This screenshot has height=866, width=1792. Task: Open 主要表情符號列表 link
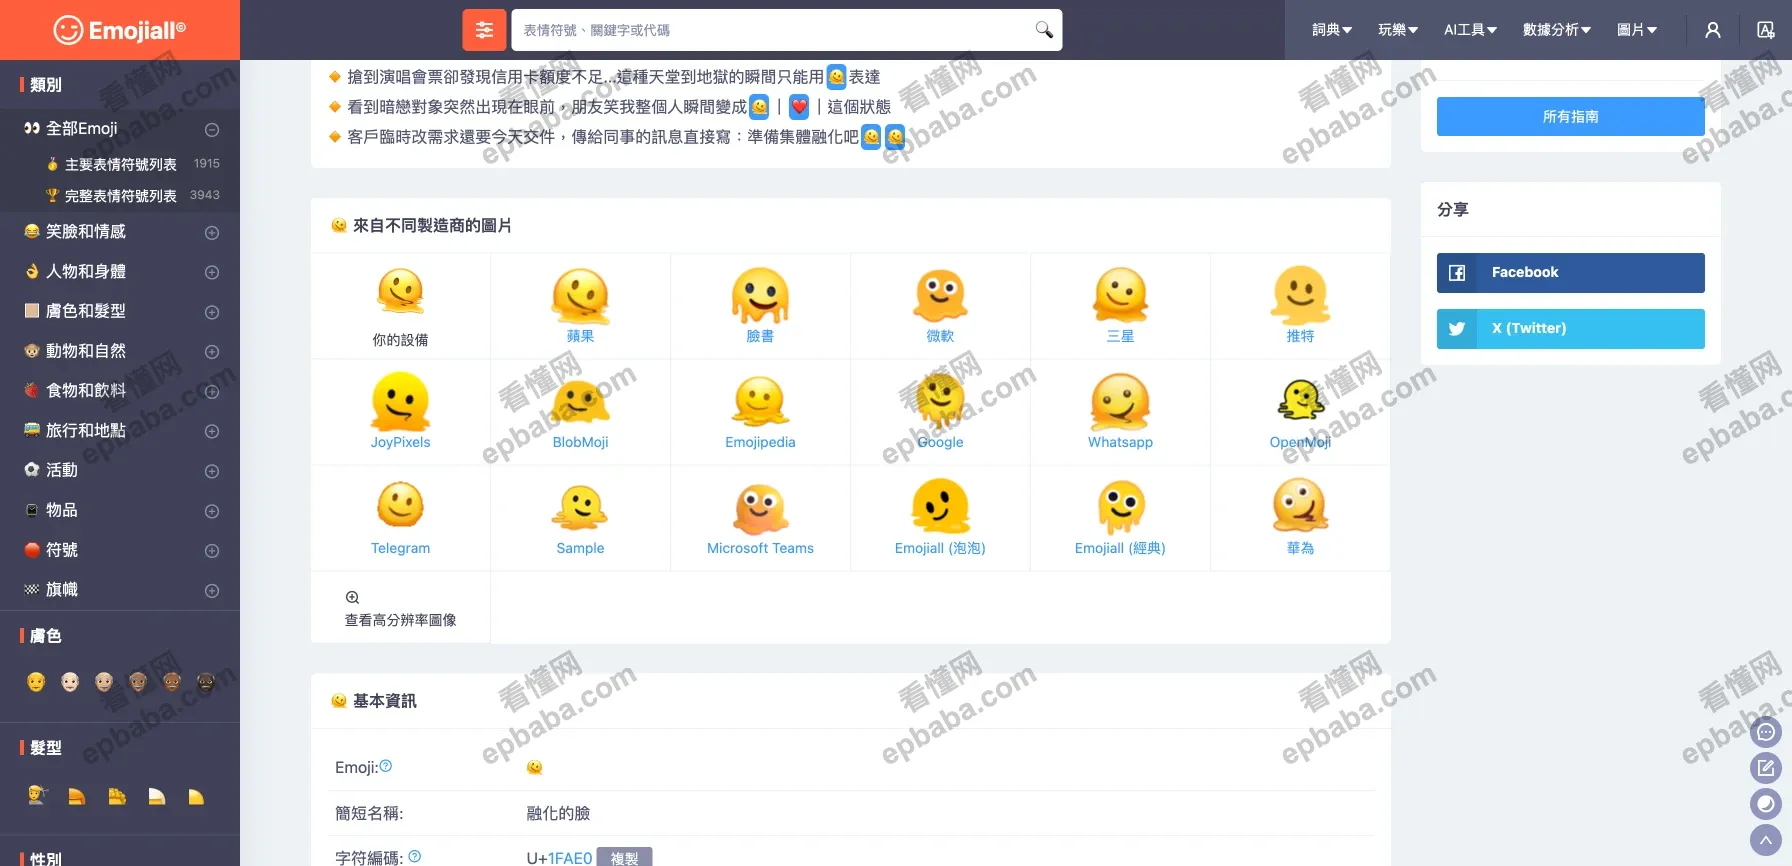[121, 164]
